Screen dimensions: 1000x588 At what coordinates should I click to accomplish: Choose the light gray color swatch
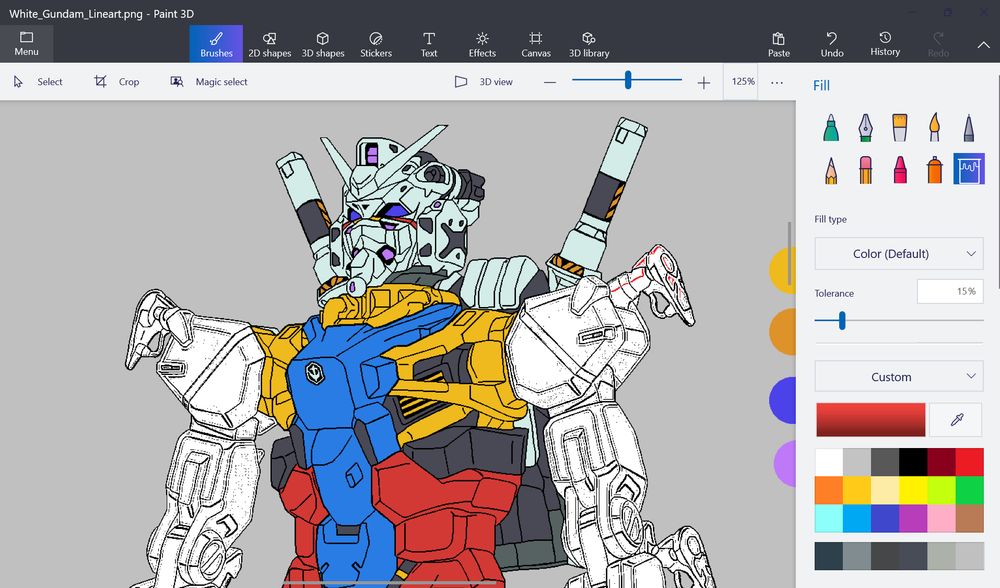(x=857, y=462)
